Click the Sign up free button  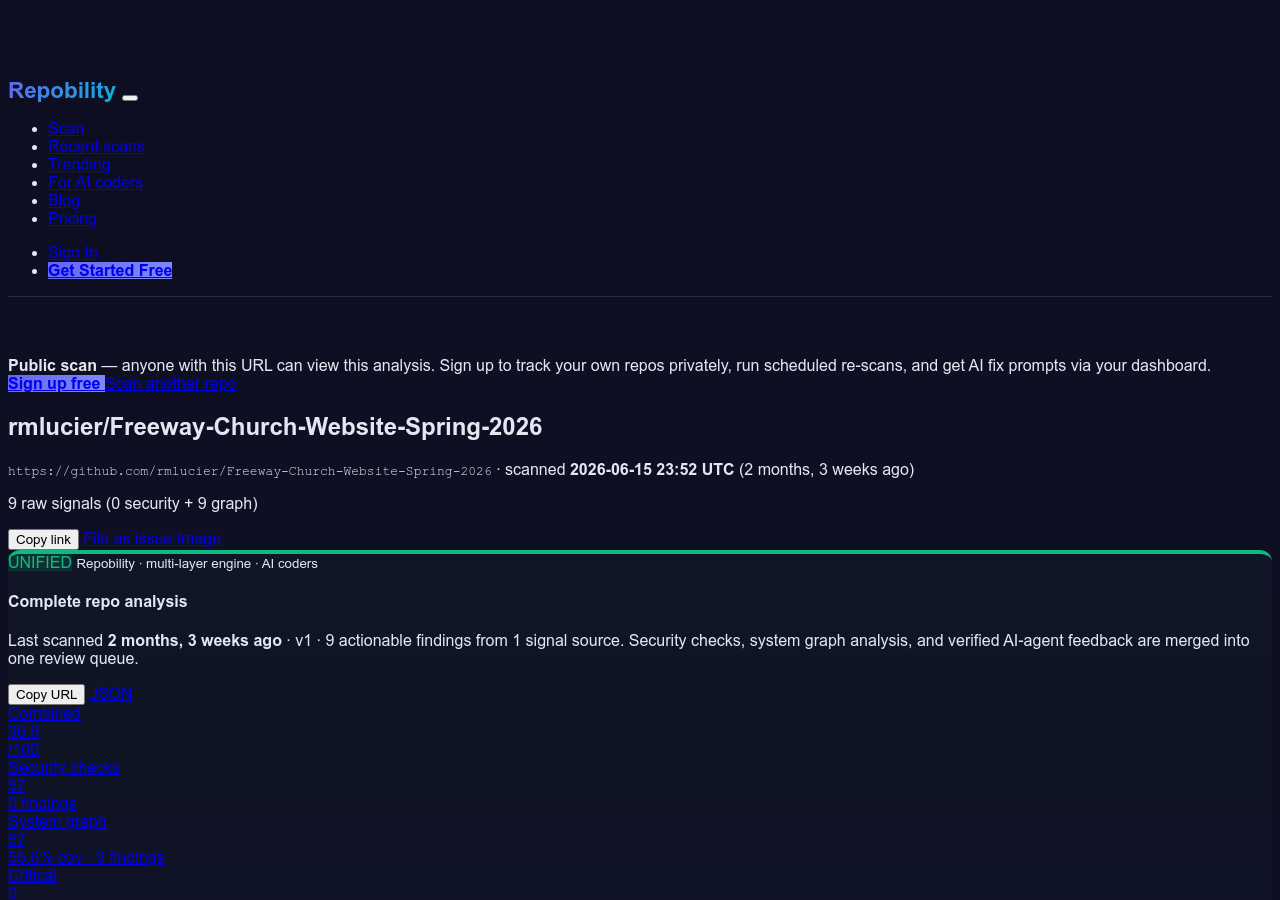(56, 383)
